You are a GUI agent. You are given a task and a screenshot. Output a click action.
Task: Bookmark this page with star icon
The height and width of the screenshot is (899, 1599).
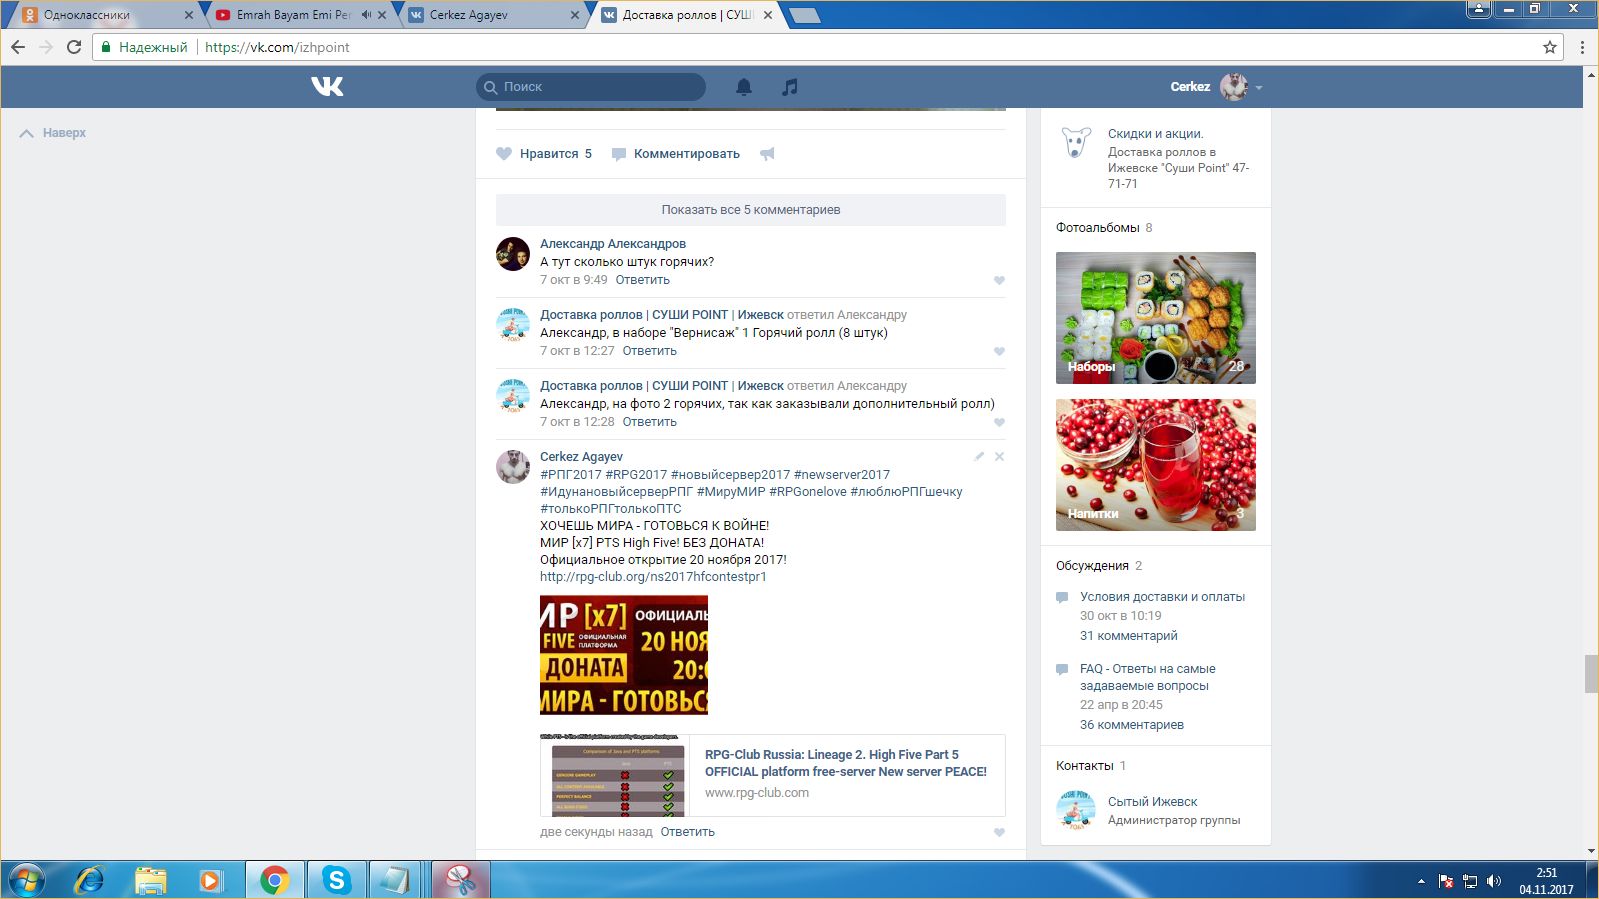click(x=1549, y=47)
